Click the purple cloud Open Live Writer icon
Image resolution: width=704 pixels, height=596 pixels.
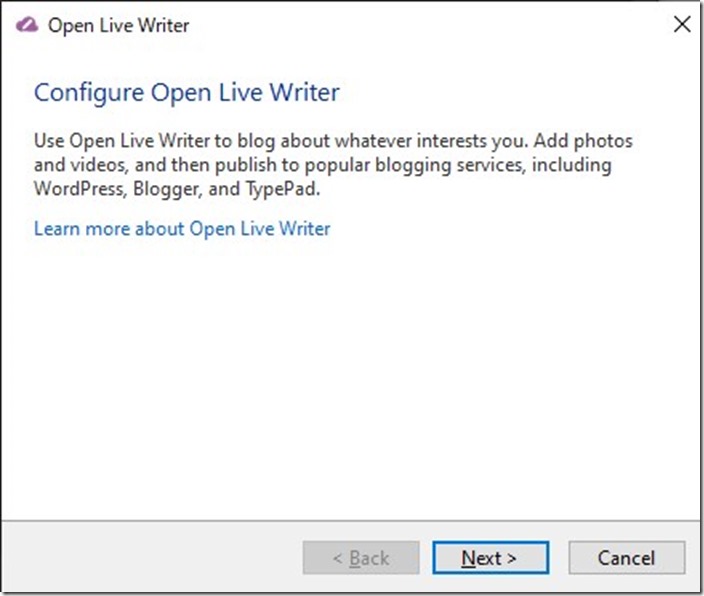tap(27, 25)
